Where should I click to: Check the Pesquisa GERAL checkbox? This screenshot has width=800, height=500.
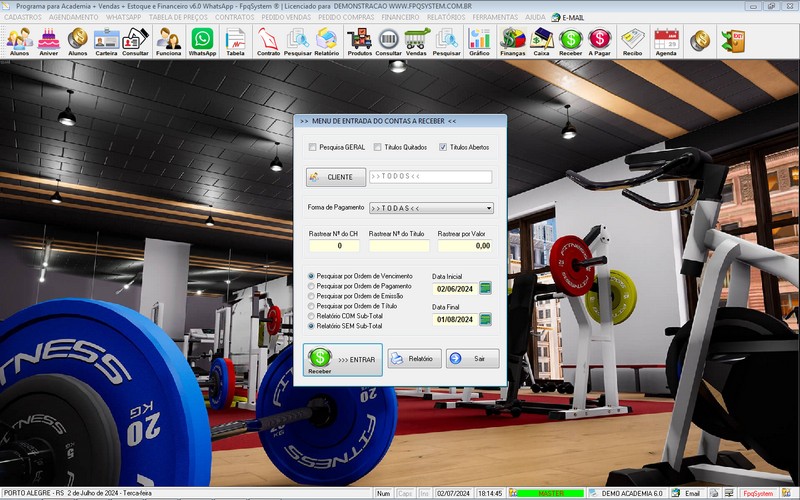[312, 147]
